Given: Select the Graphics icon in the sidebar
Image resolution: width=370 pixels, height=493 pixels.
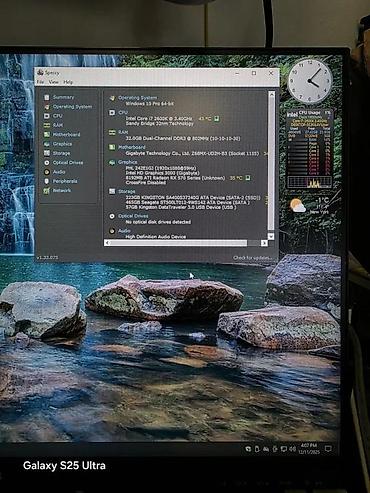Looking at the screenshot, I should (x=47, y=144).
